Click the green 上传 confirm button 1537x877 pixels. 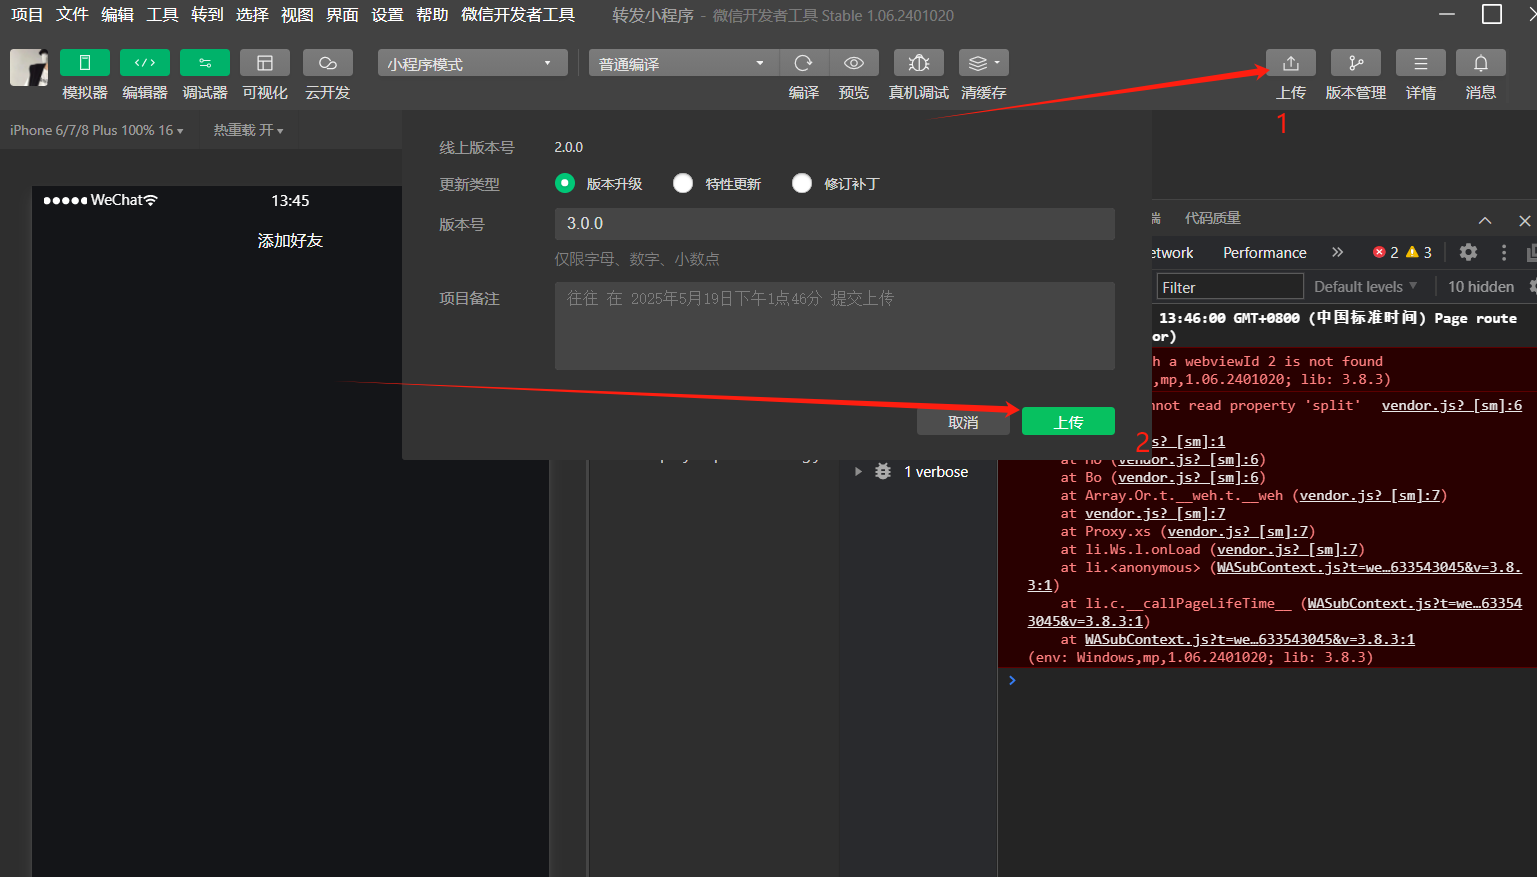point(1068,422)
